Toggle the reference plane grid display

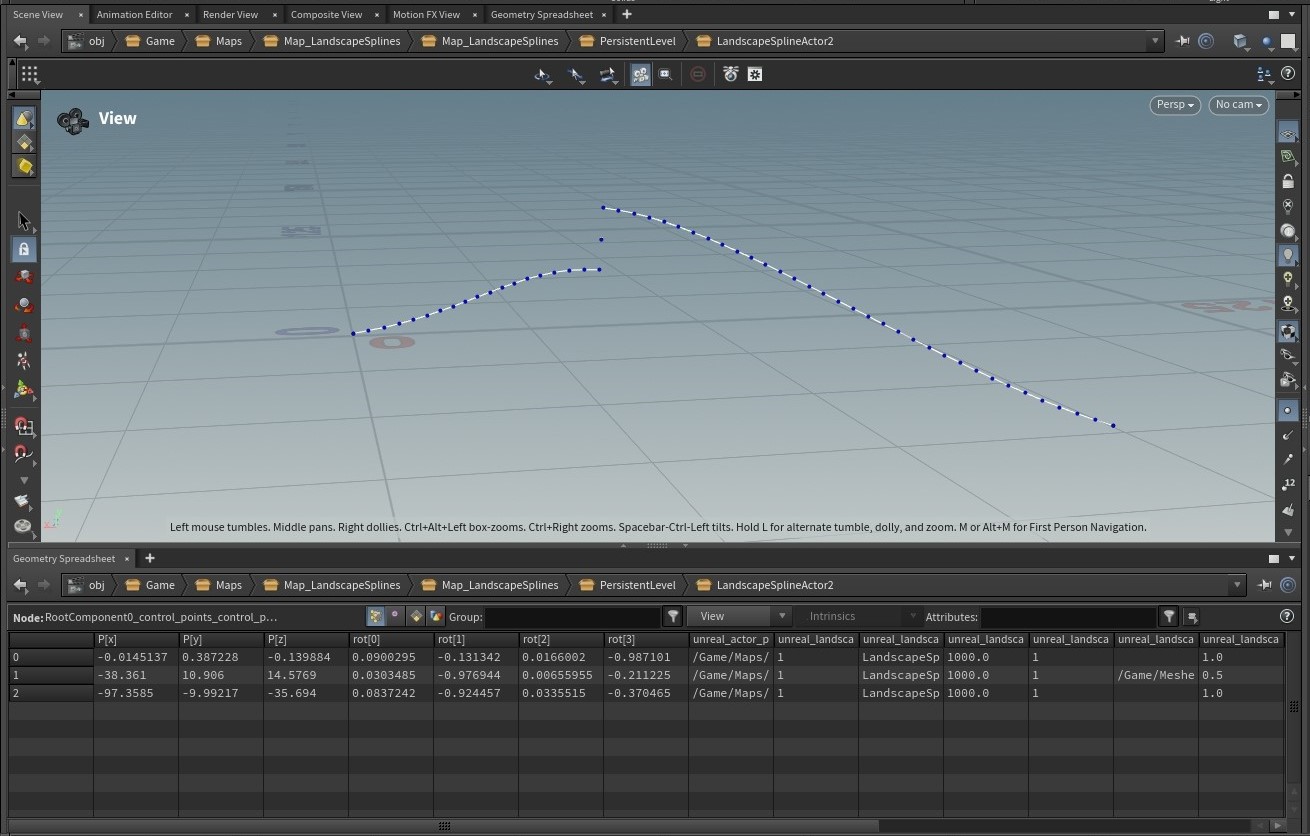1287,135
